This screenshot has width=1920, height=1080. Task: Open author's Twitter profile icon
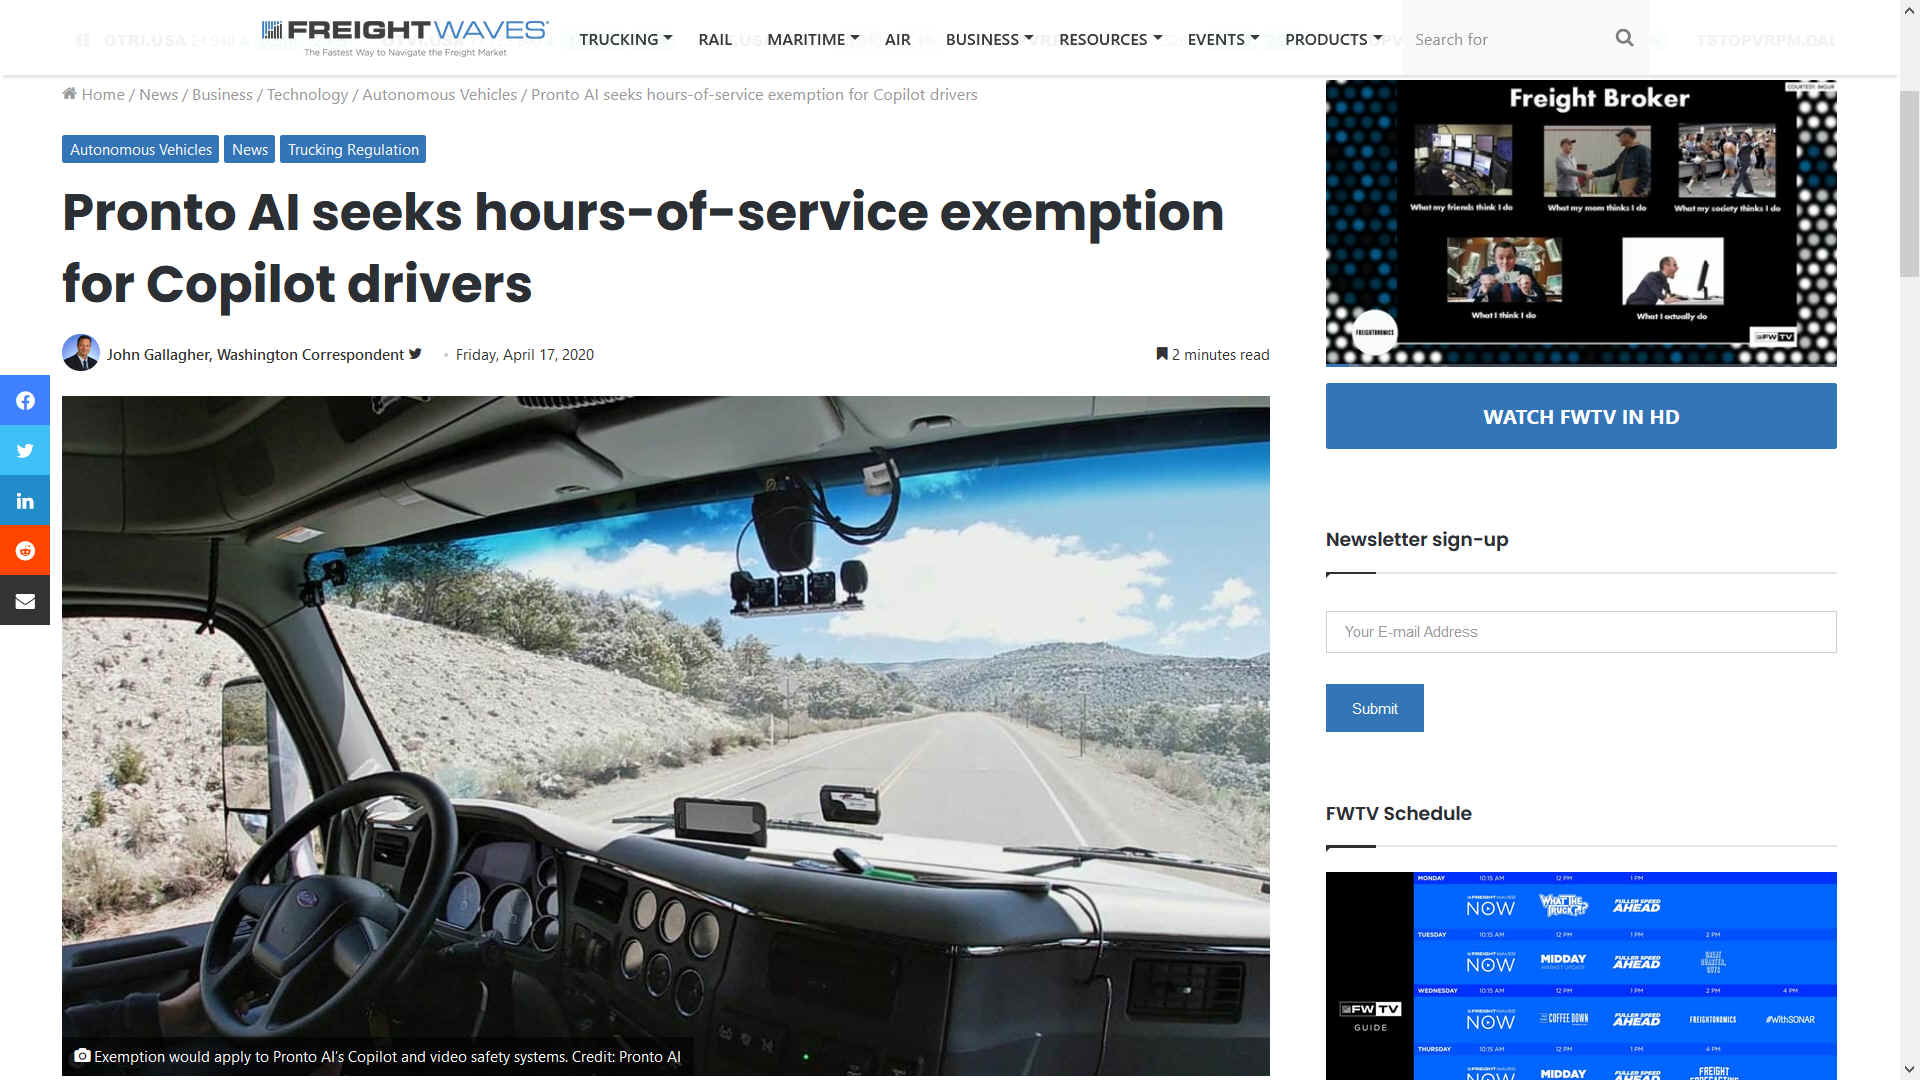click(415, 354)
